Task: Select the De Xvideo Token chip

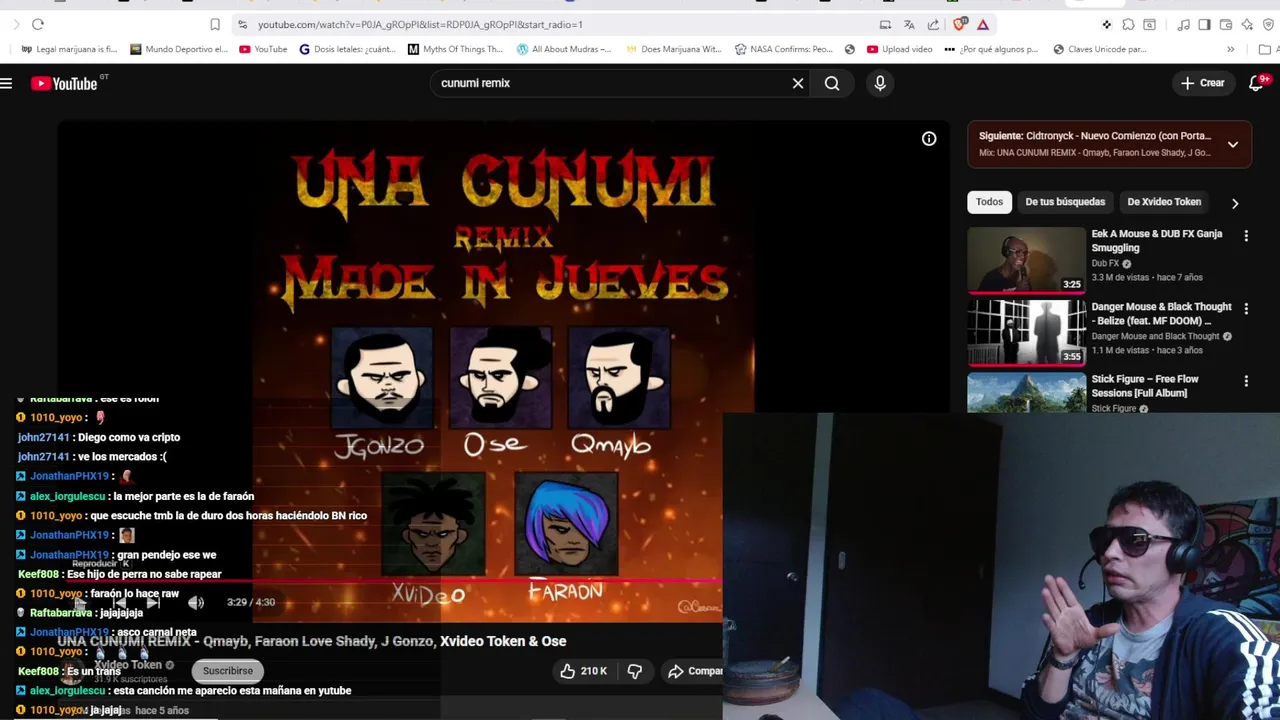Action: tap(1164, 202)
